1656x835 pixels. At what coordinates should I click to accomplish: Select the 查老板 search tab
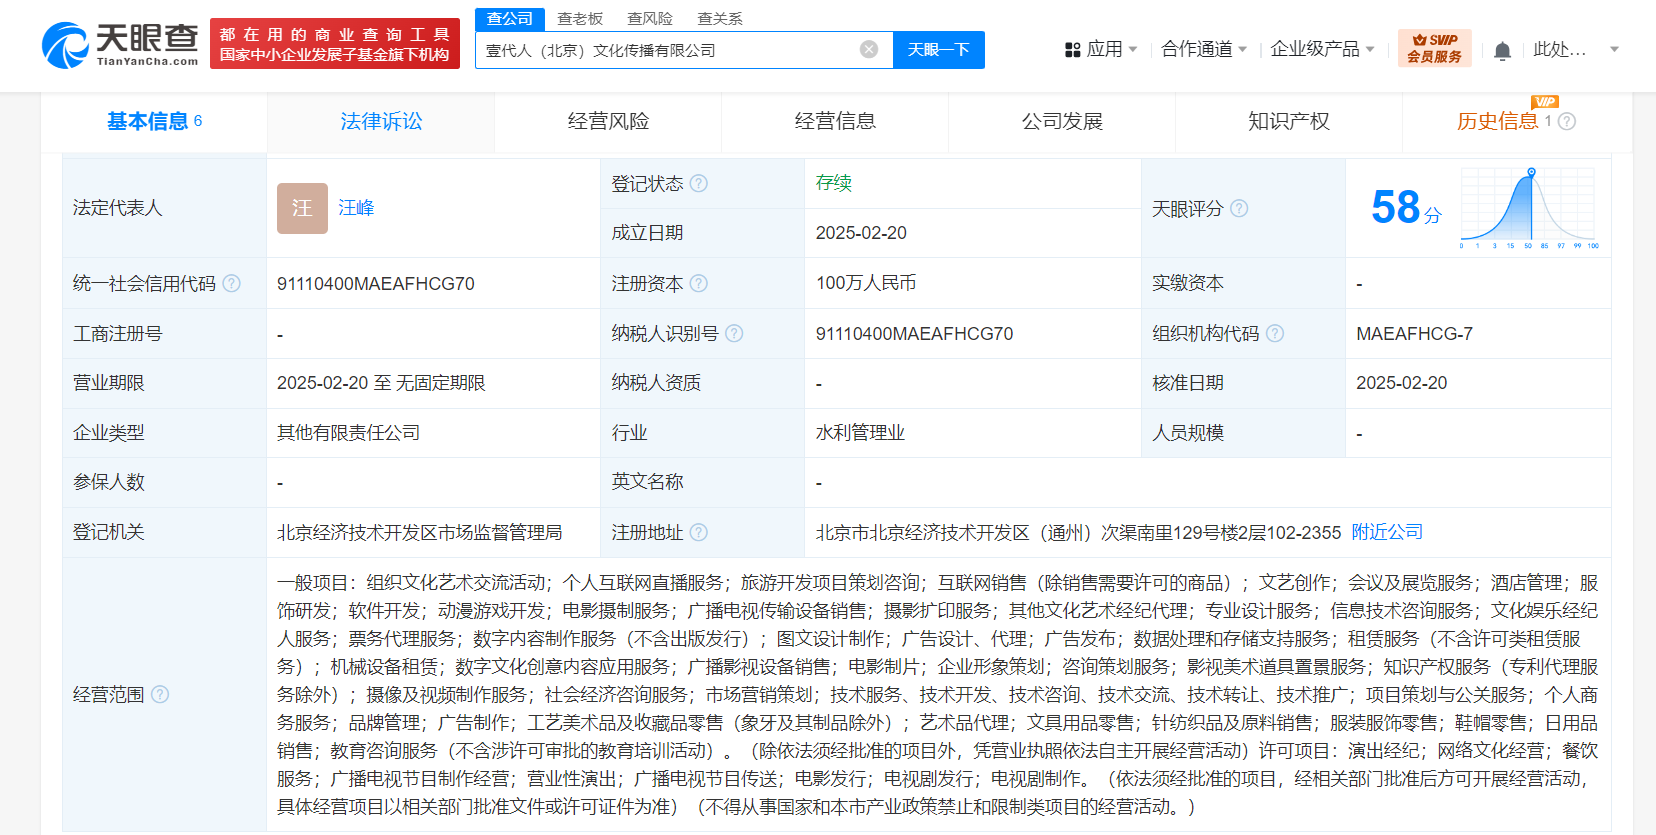point(580,19)
